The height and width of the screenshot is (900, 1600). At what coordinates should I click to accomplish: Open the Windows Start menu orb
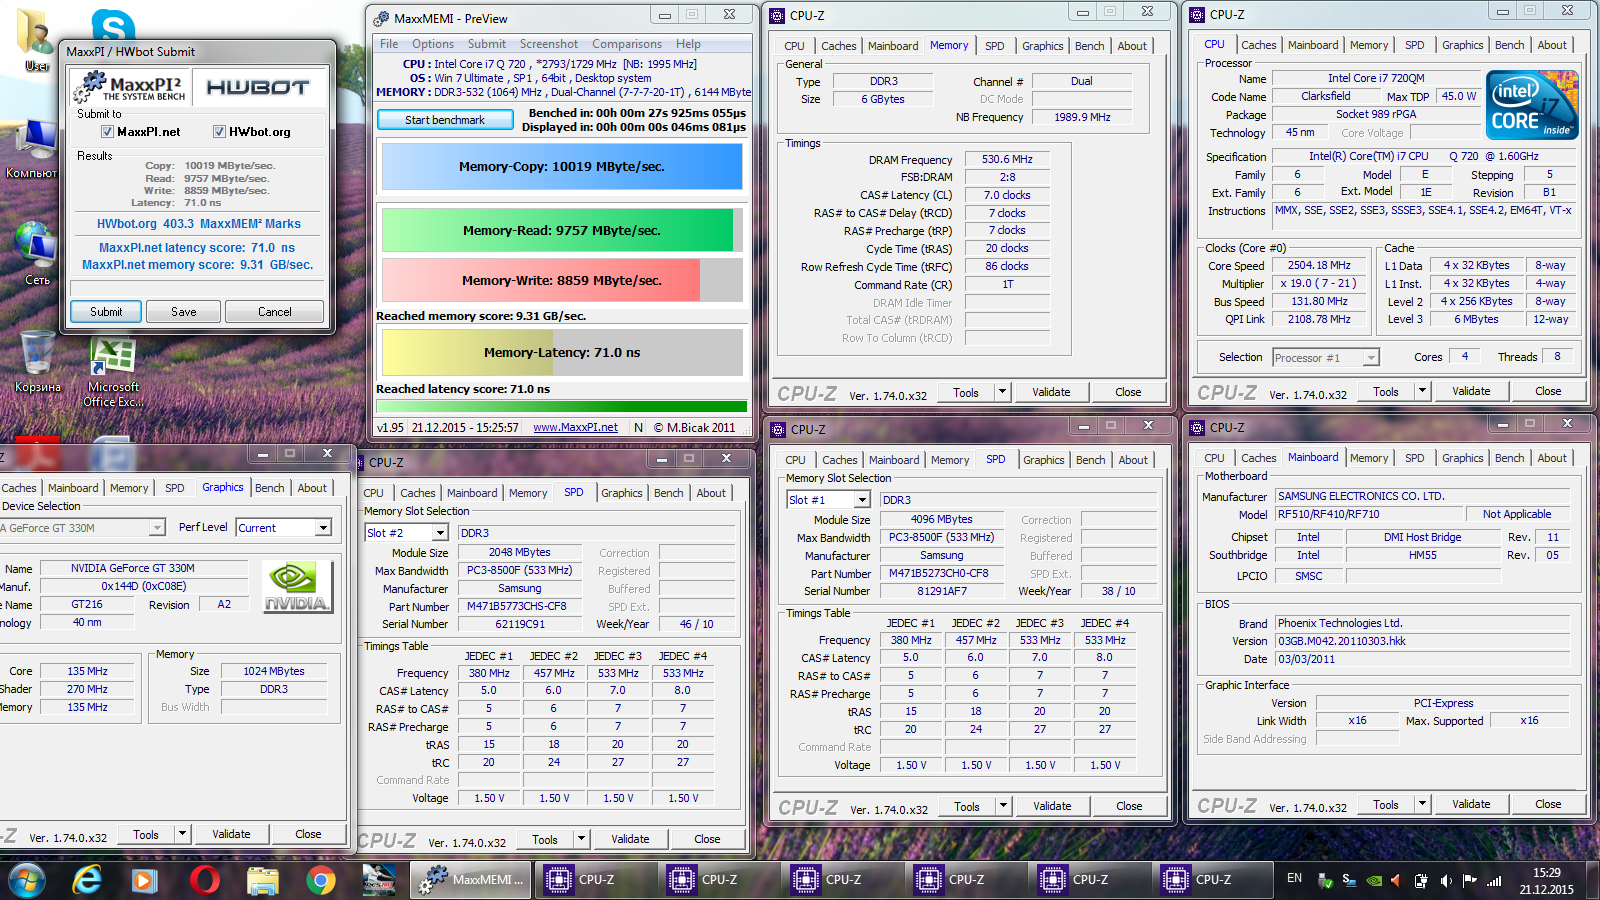coord(27,880)
